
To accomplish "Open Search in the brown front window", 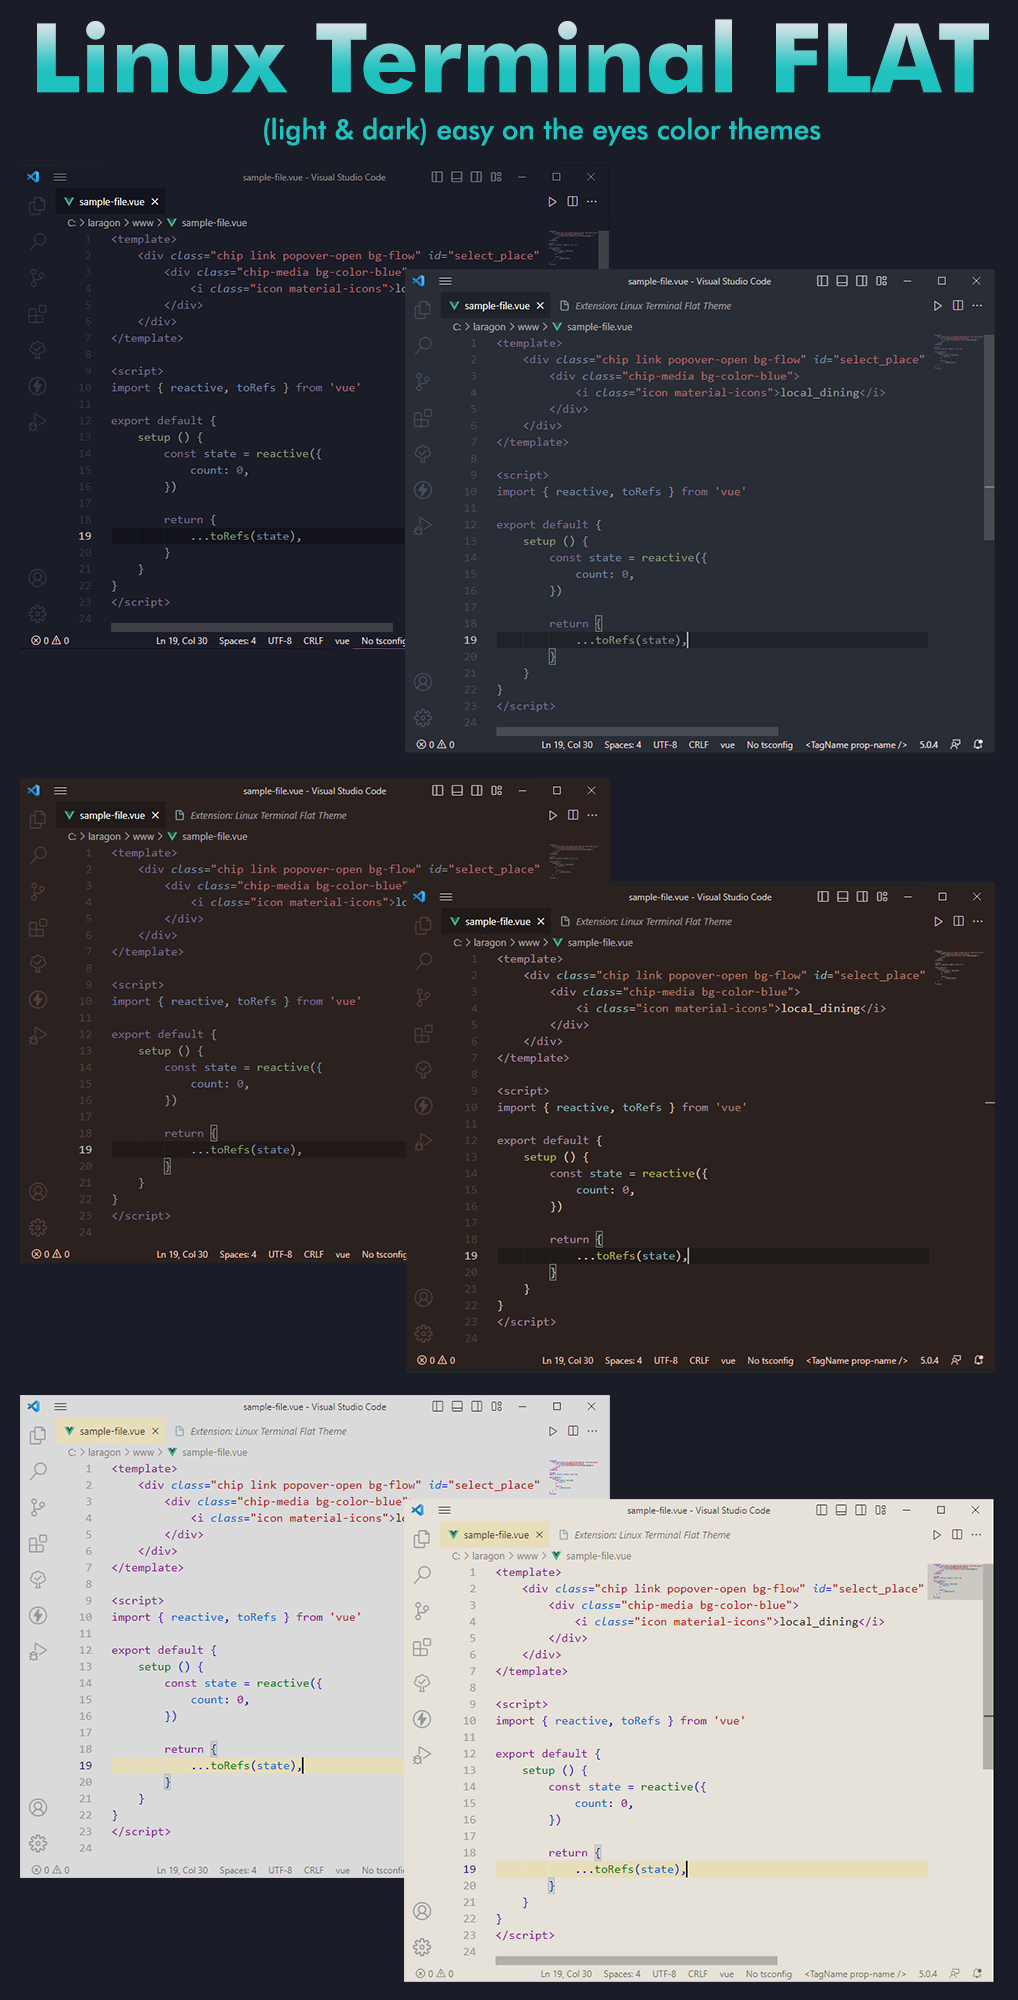I will click(x=423, y=962).
